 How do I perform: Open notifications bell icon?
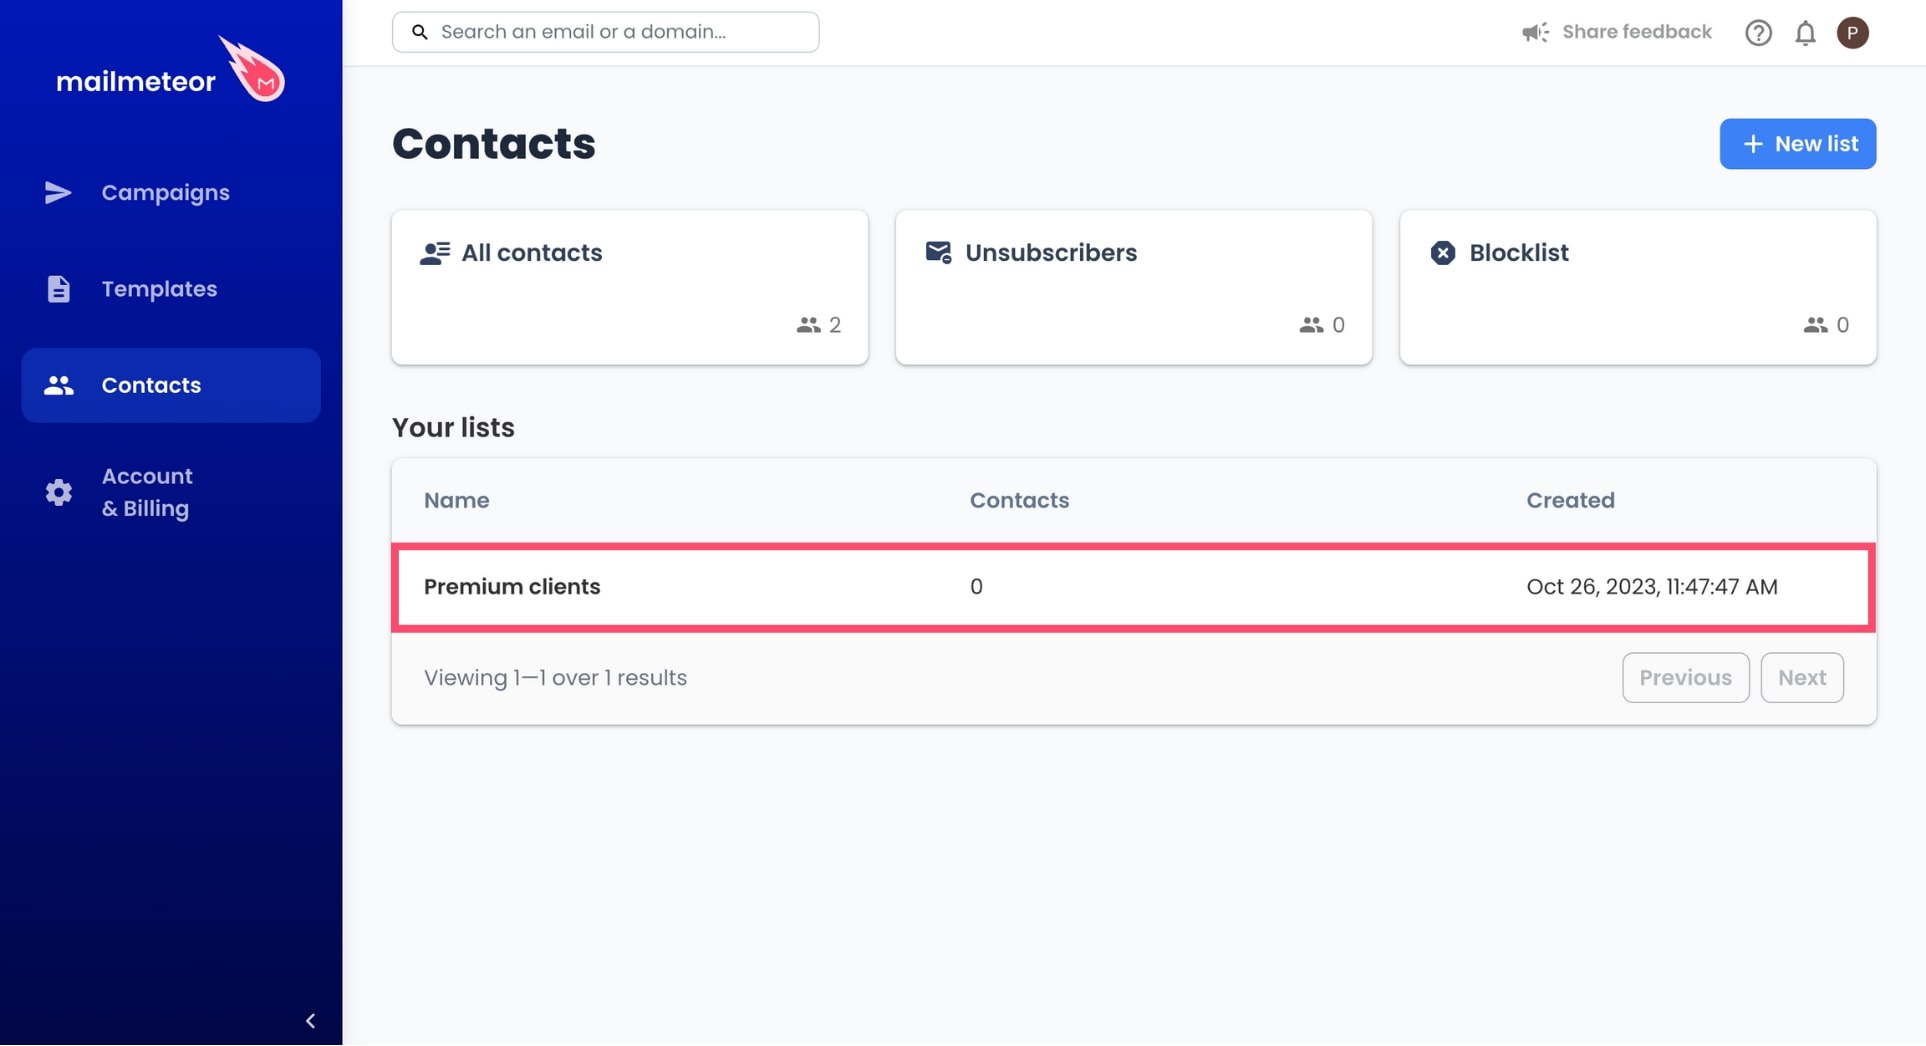pyautogui.click(x=1805, y=33)
